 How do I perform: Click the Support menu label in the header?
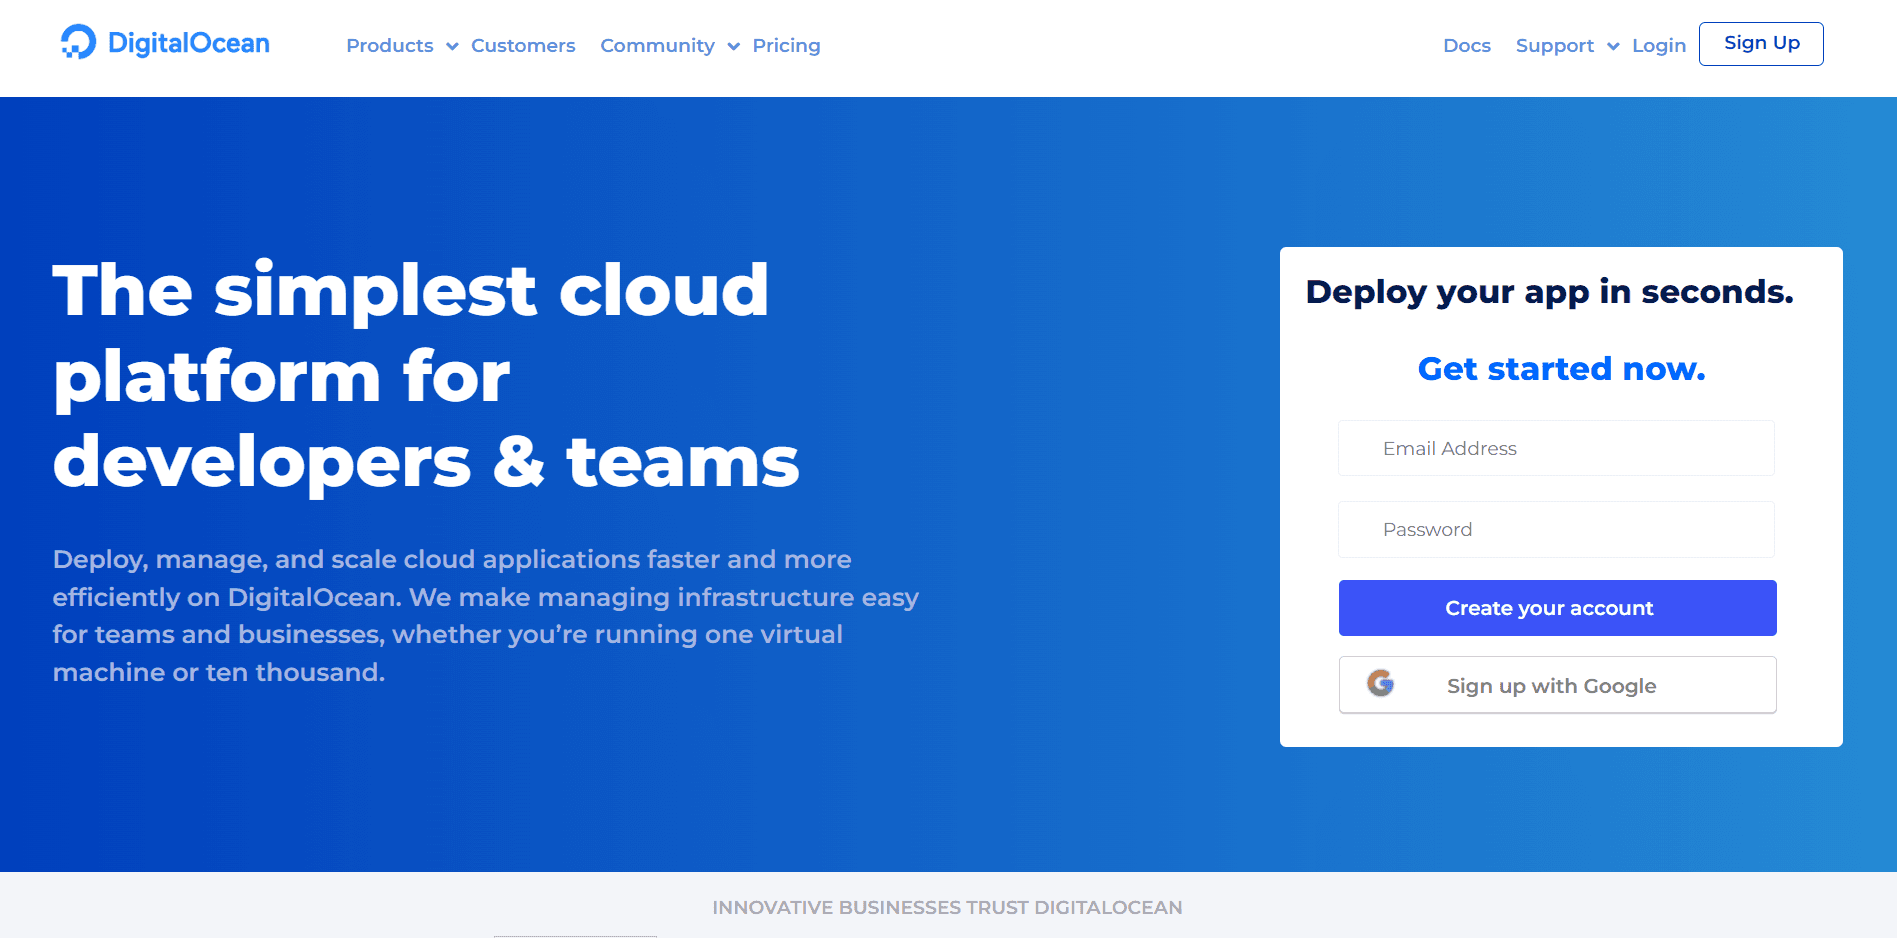coord(1555,45)
